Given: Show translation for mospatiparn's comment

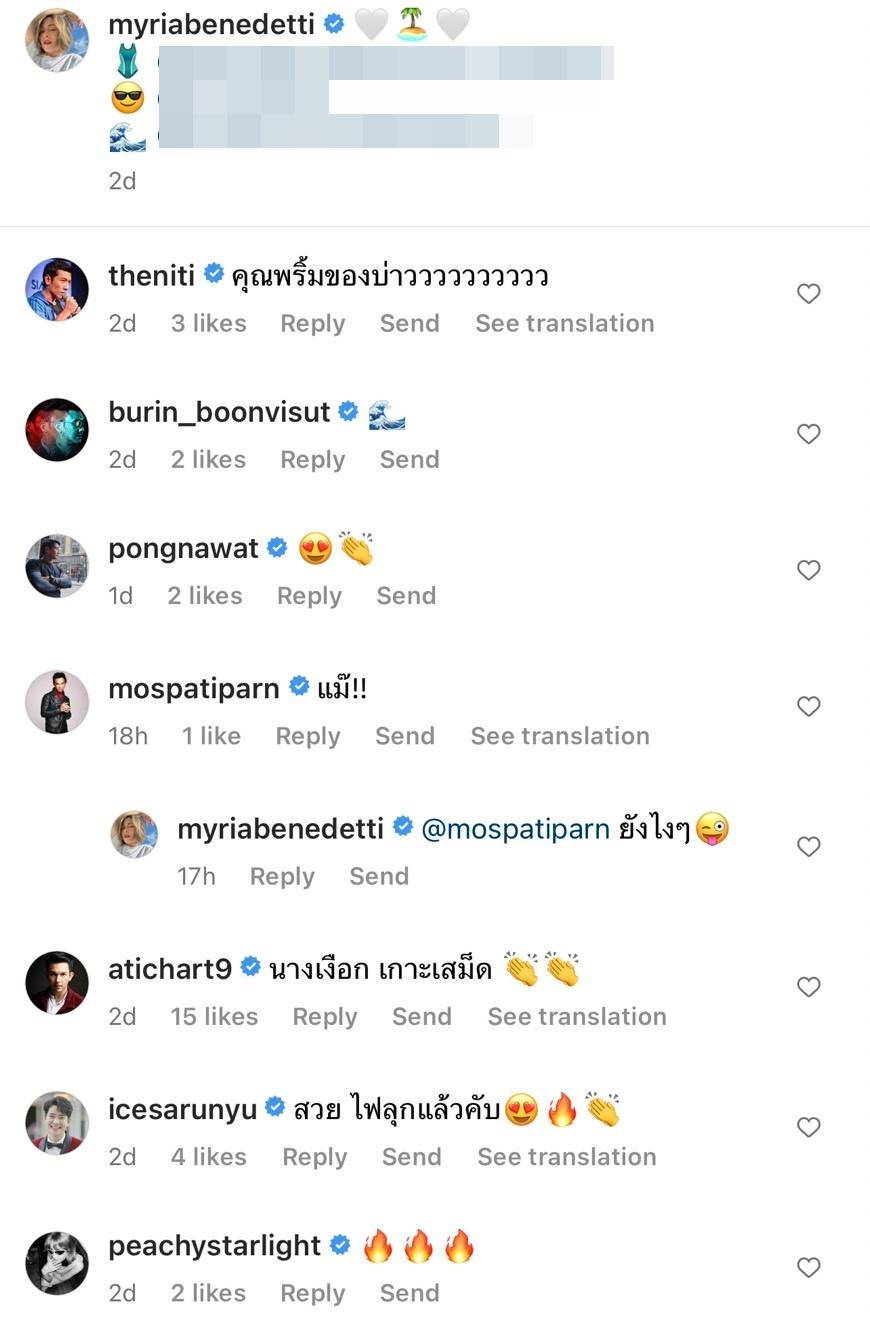Looking at the screenshot, I should coord(560,736).
